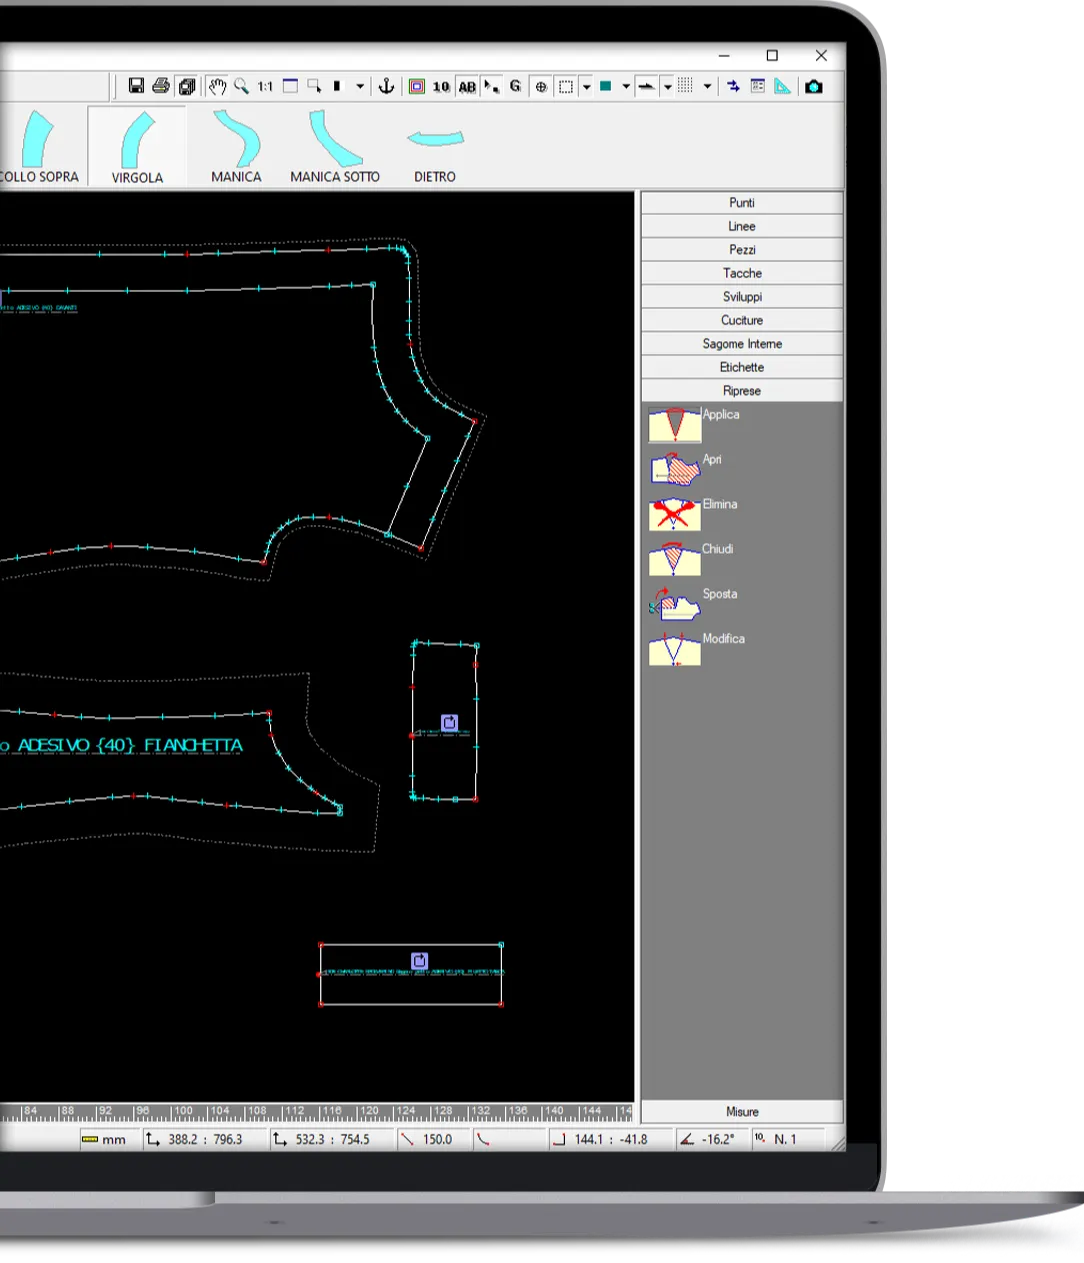Click the '10' numbering toolbar icon
The image size is (1084, 1263).
tap(441, 87)
